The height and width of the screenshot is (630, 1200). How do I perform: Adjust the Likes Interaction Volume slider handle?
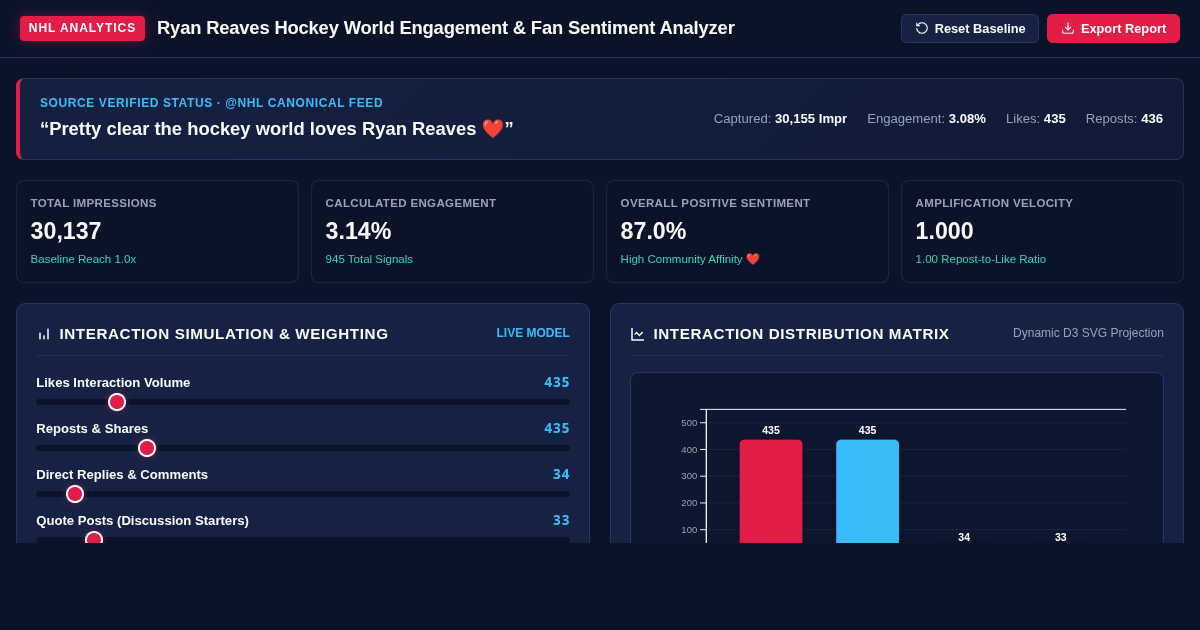[117, 402]
